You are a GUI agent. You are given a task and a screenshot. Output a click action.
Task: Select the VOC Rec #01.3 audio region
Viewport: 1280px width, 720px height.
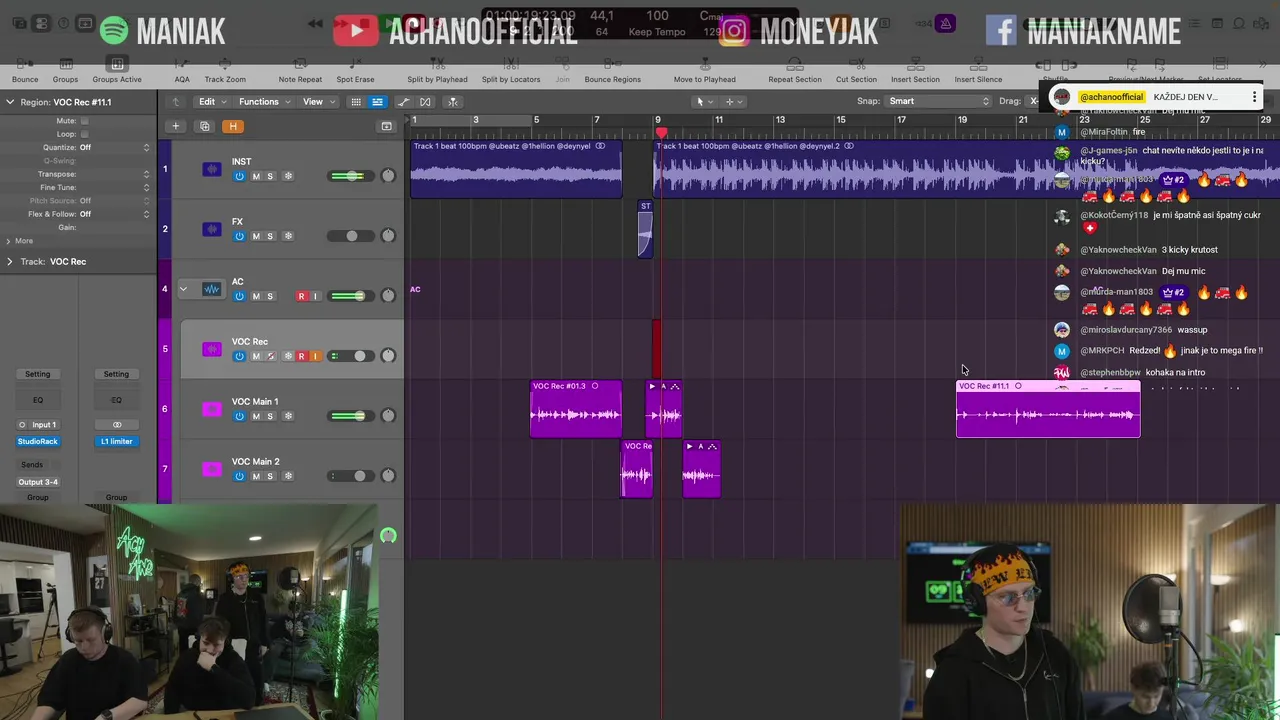575,409
